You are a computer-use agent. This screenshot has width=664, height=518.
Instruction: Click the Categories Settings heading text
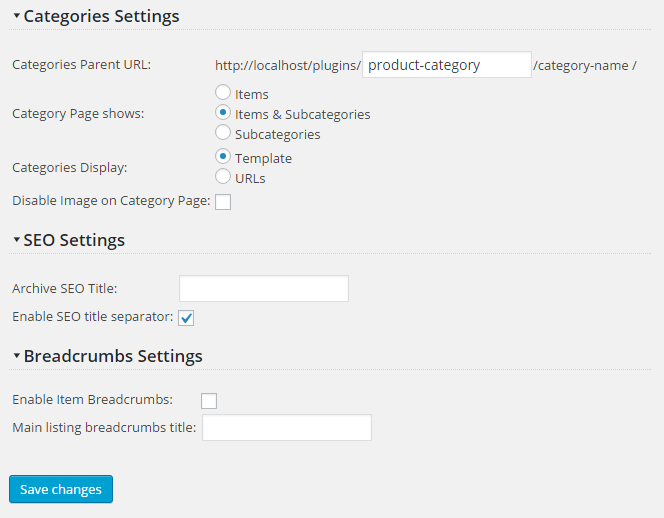101,16
